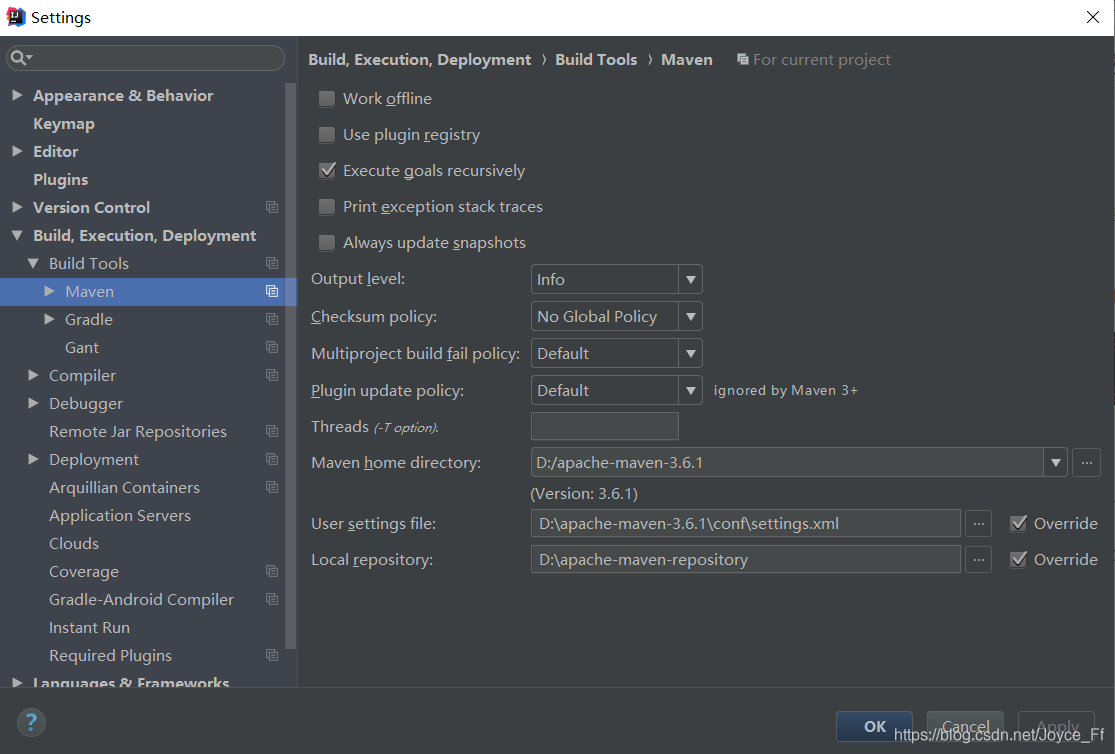
Task: Collapse the Build Tools node
Action: pos(33,263)
